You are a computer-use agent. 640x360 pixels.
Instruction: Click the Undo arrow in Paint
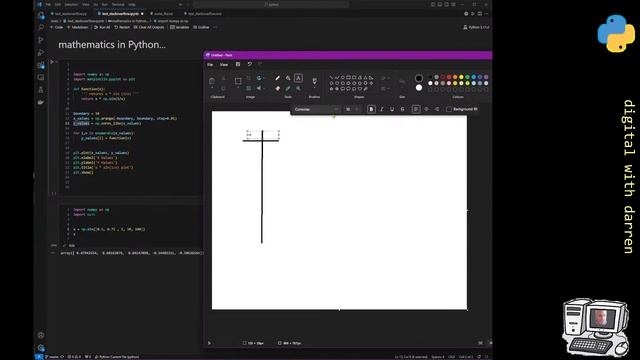249,64
